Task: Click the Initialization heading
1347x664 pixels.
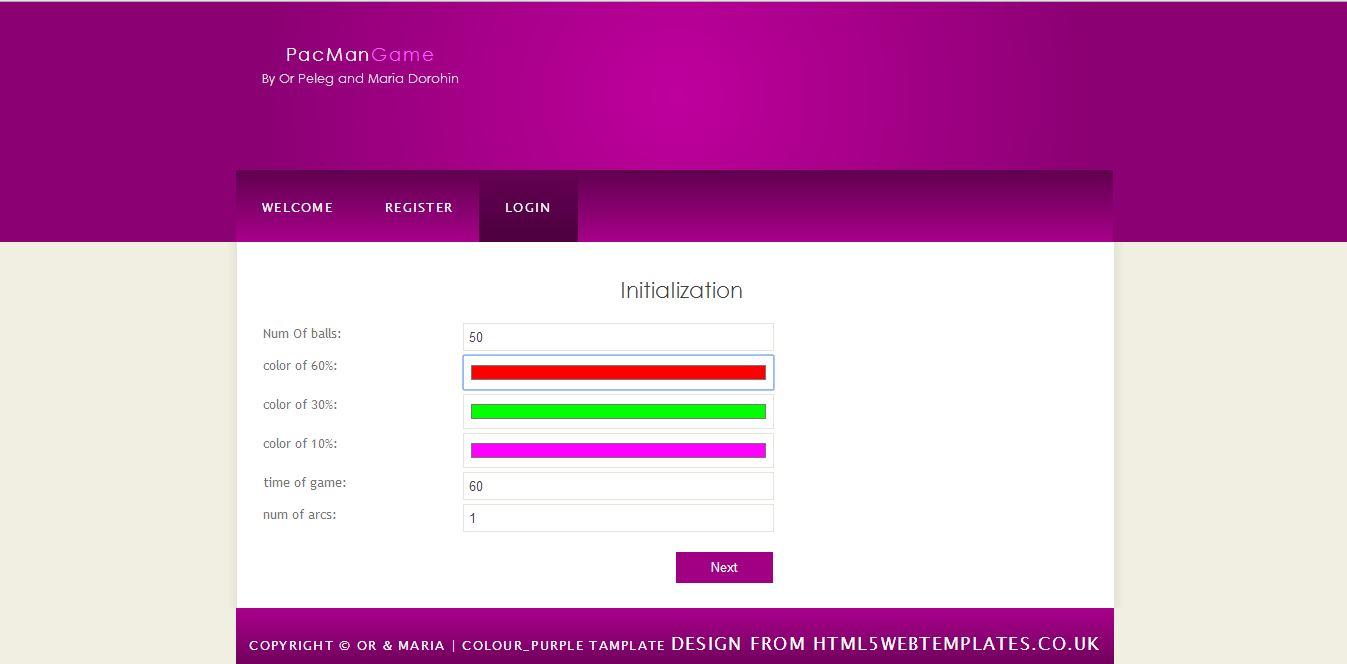Action: [681, 291]
